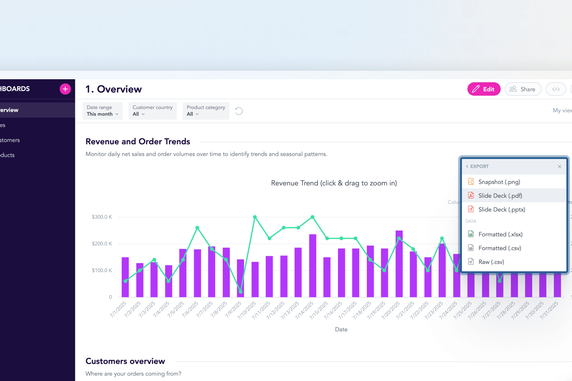Screen dimensions: 572x381
Task: Export data as Formatted (.xlsx)
Action: point(514,234)
